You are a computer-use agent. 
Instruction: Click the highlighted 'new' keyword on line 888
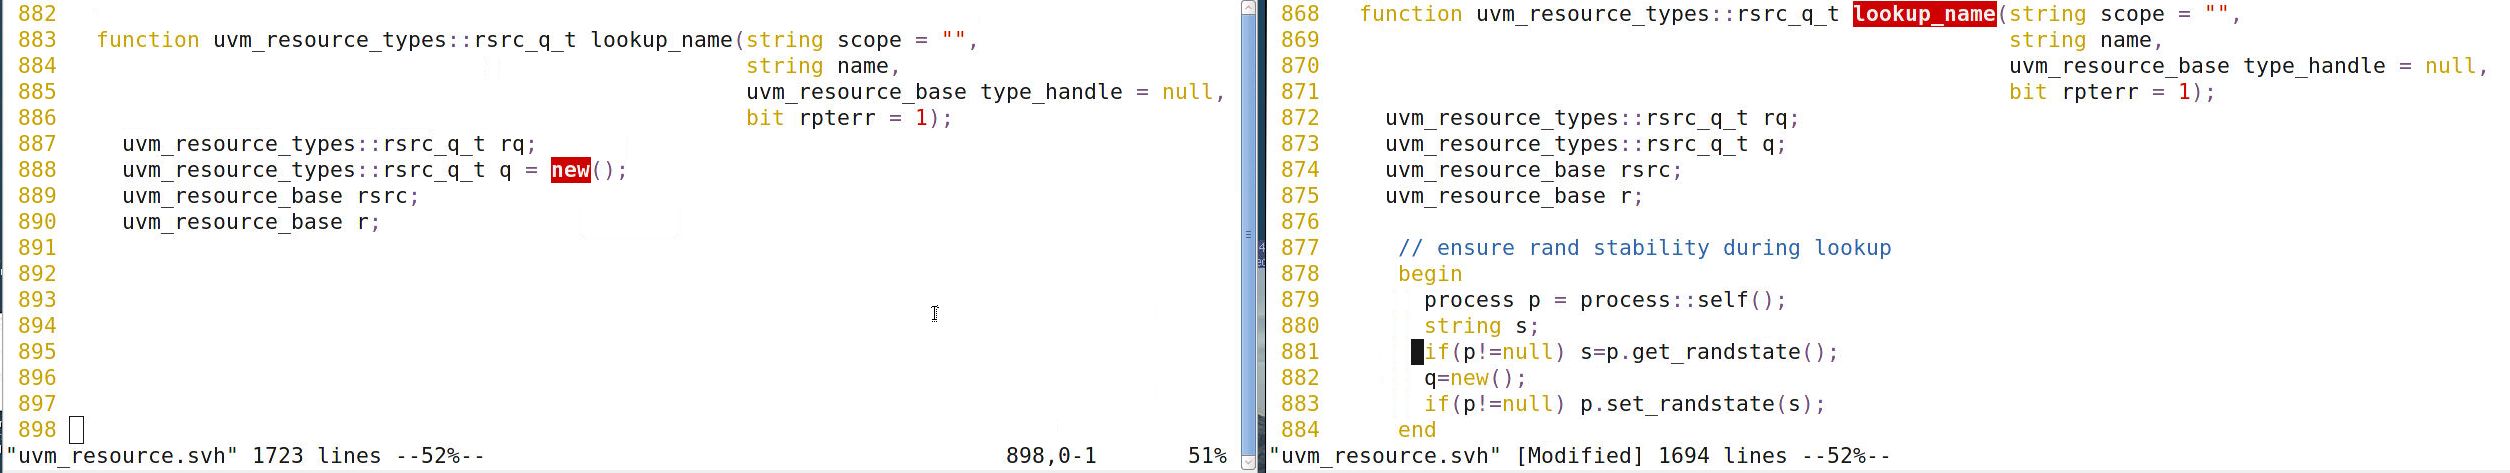pos(570,170)
